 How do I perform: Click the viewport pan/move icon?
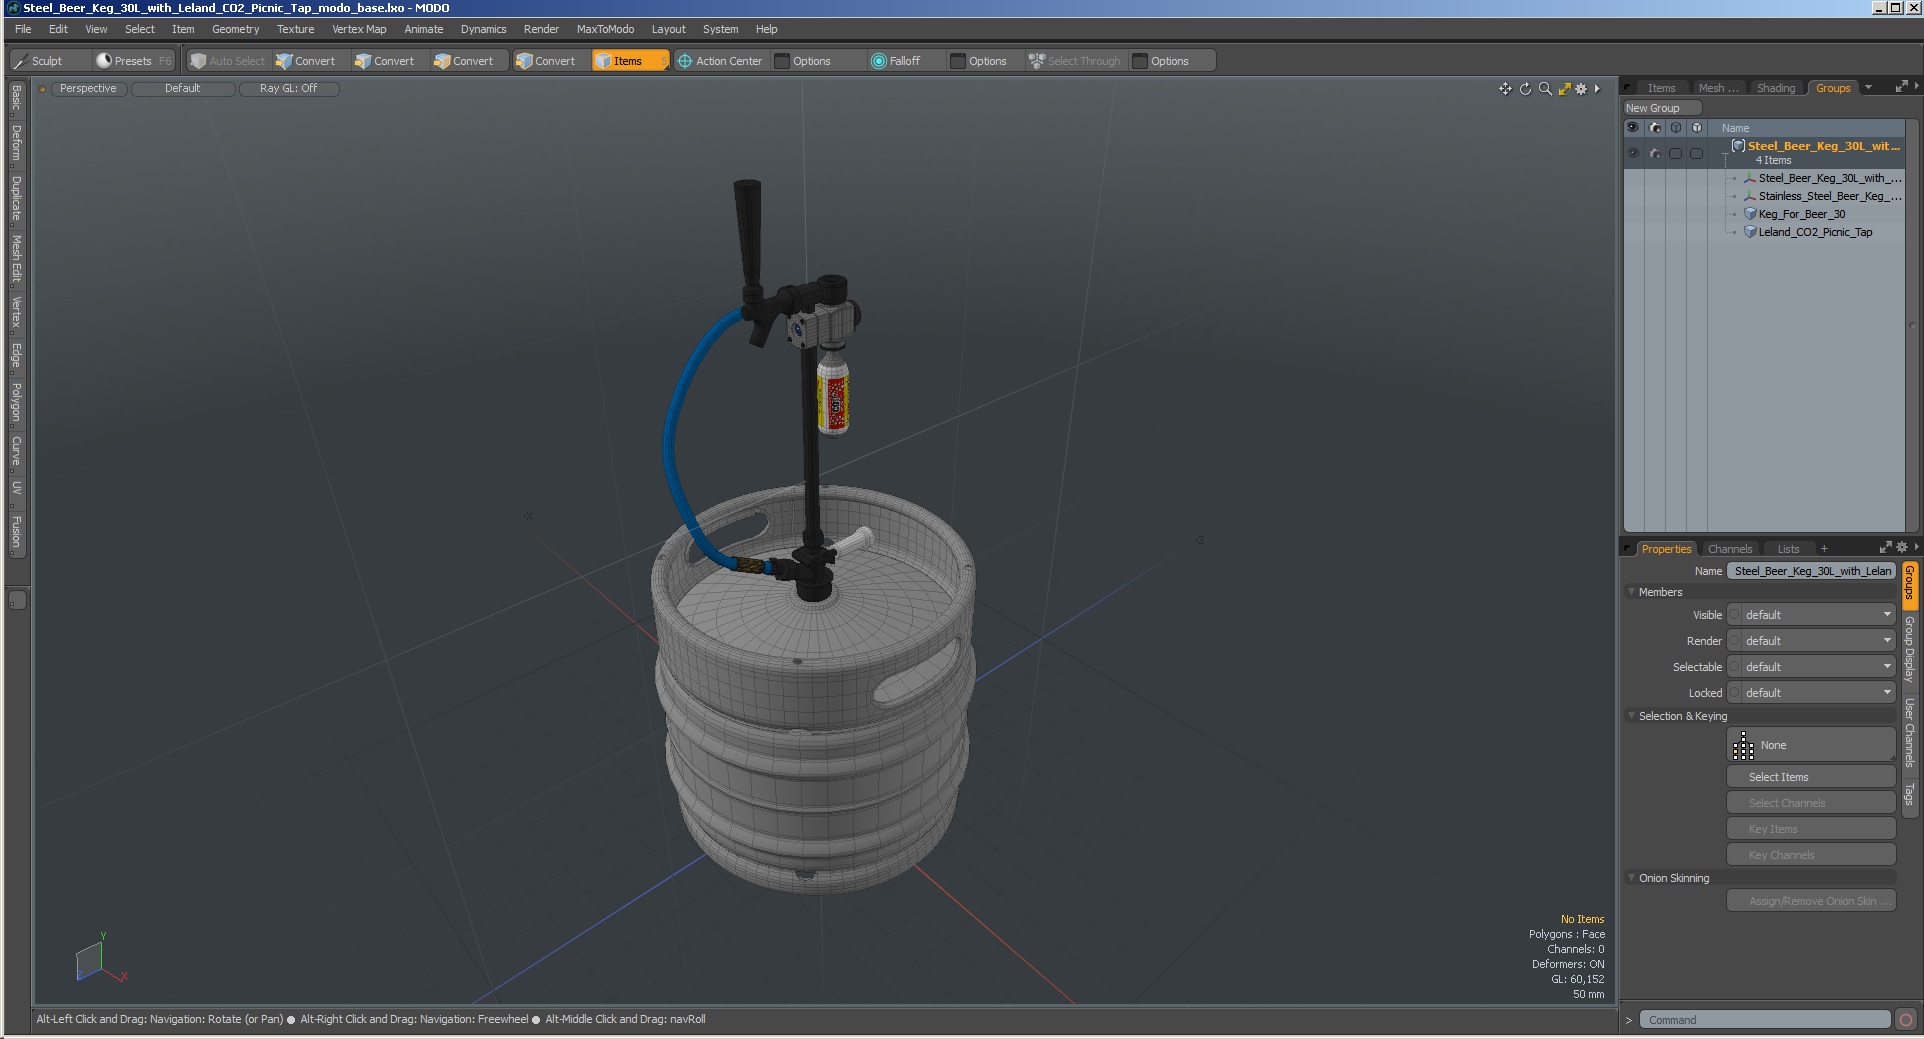click(1505, 89)
